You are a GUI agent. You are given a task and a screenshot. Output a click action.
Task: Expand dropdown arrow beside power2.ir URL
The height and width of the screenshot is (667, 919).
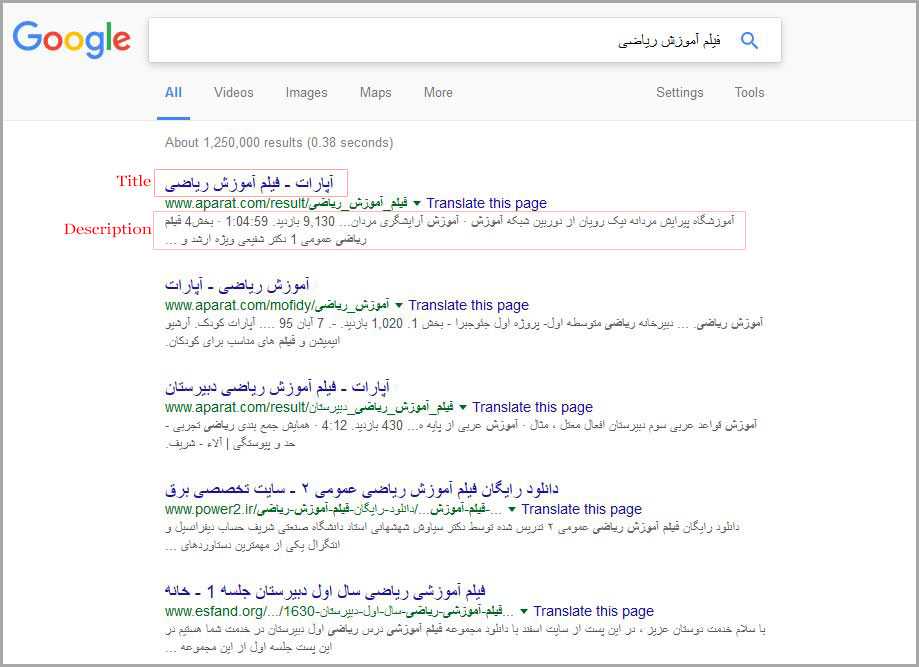click(x=512, y=509)
